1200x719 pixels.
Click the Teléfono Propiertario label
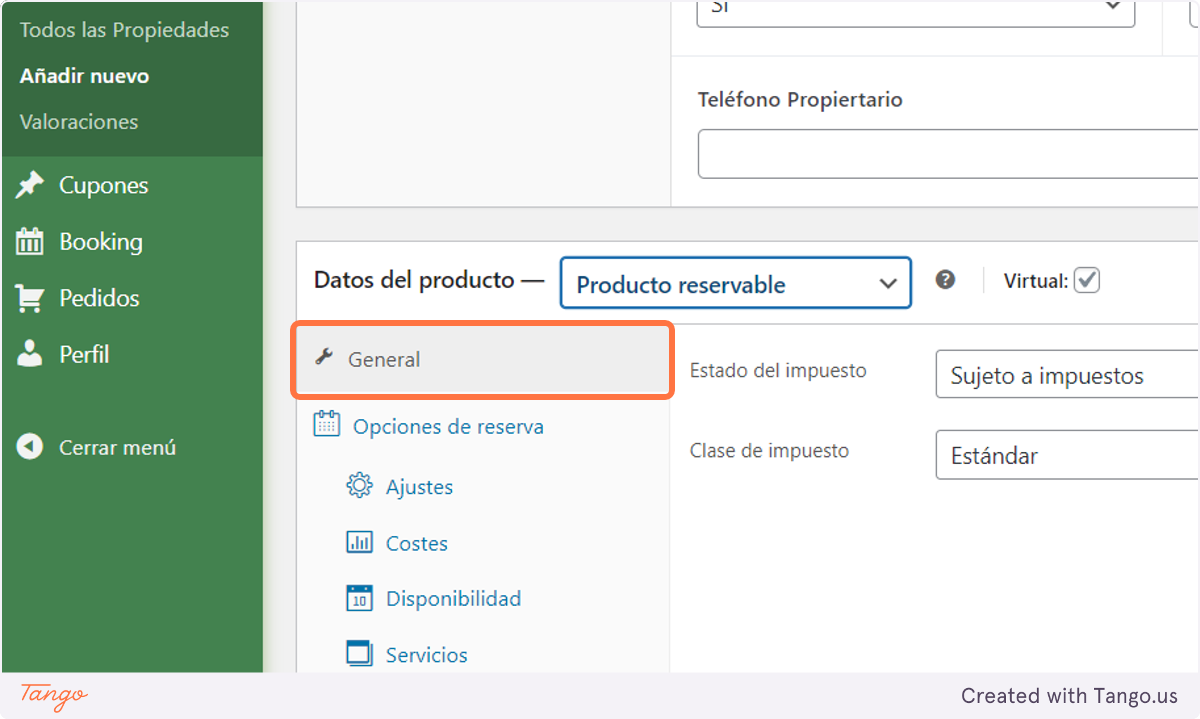tap(800, 100)
